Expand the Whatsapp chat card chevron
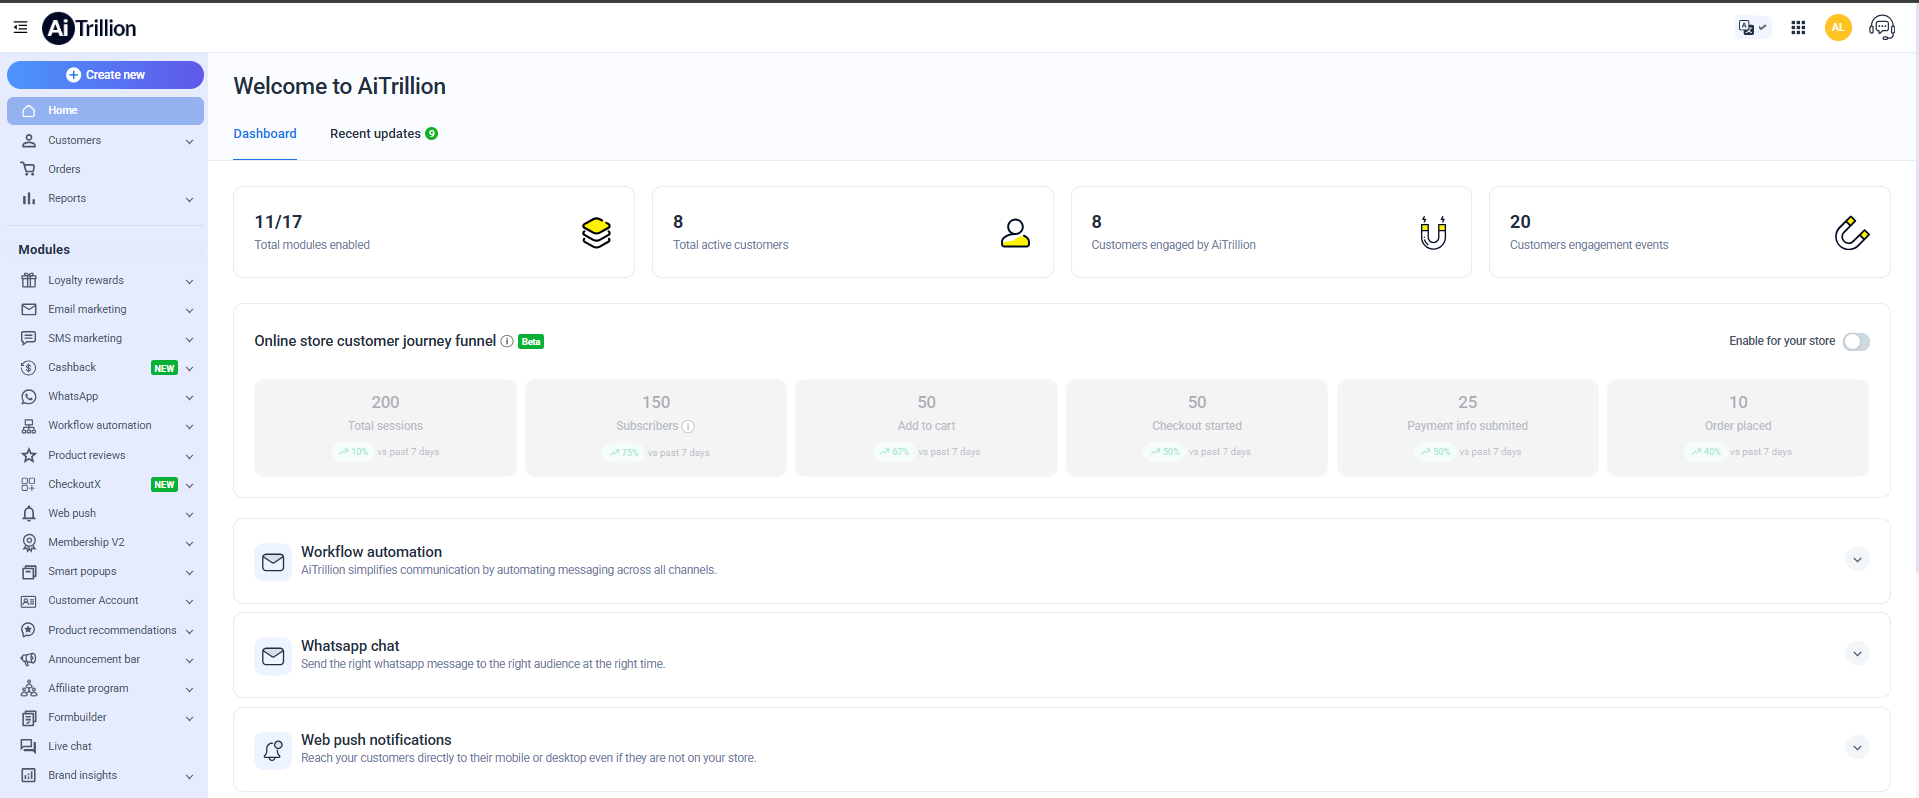Image resolution: width=1919 pixels, height=798 pixels. tap(1857, 654)
